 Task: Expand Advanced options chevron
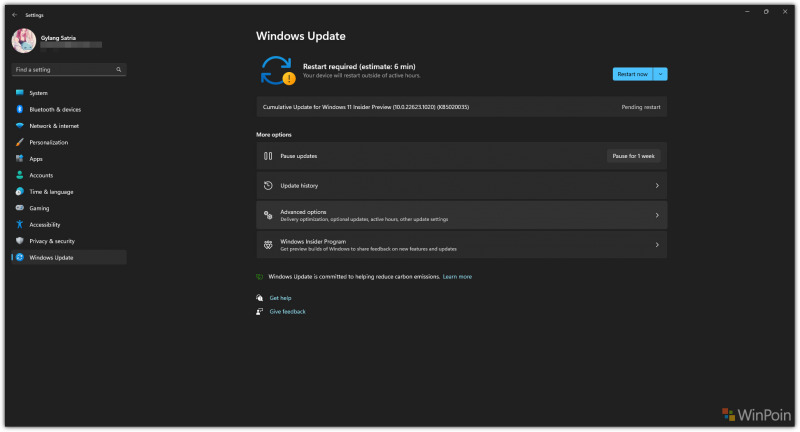(x=657, y=215)
